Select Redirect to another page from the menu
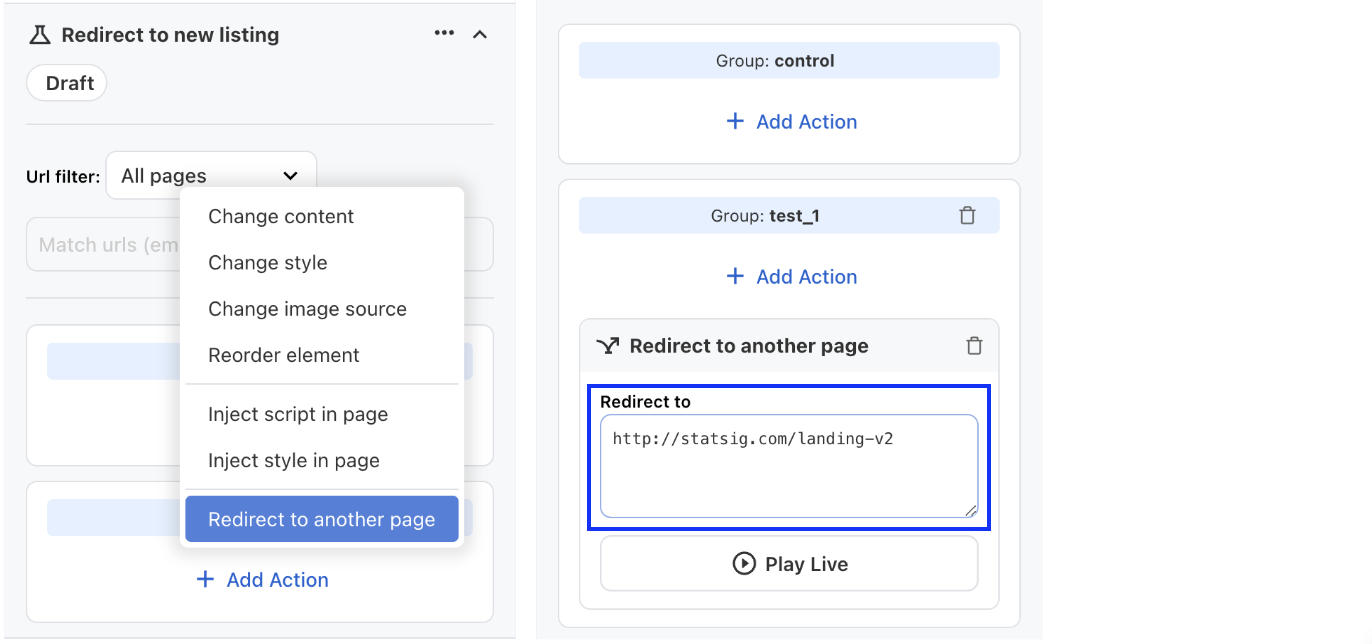1372x644 pixels. point(321,518)
